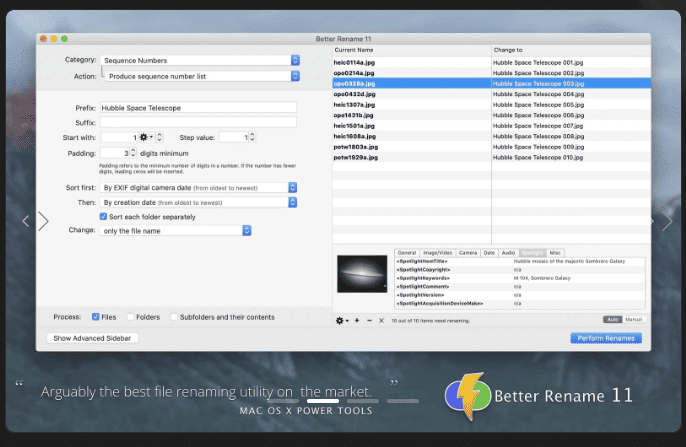Click status text 10 out of 10 items need renaming
The width and height of the screenshot is (686, 447).
[430, 321]
